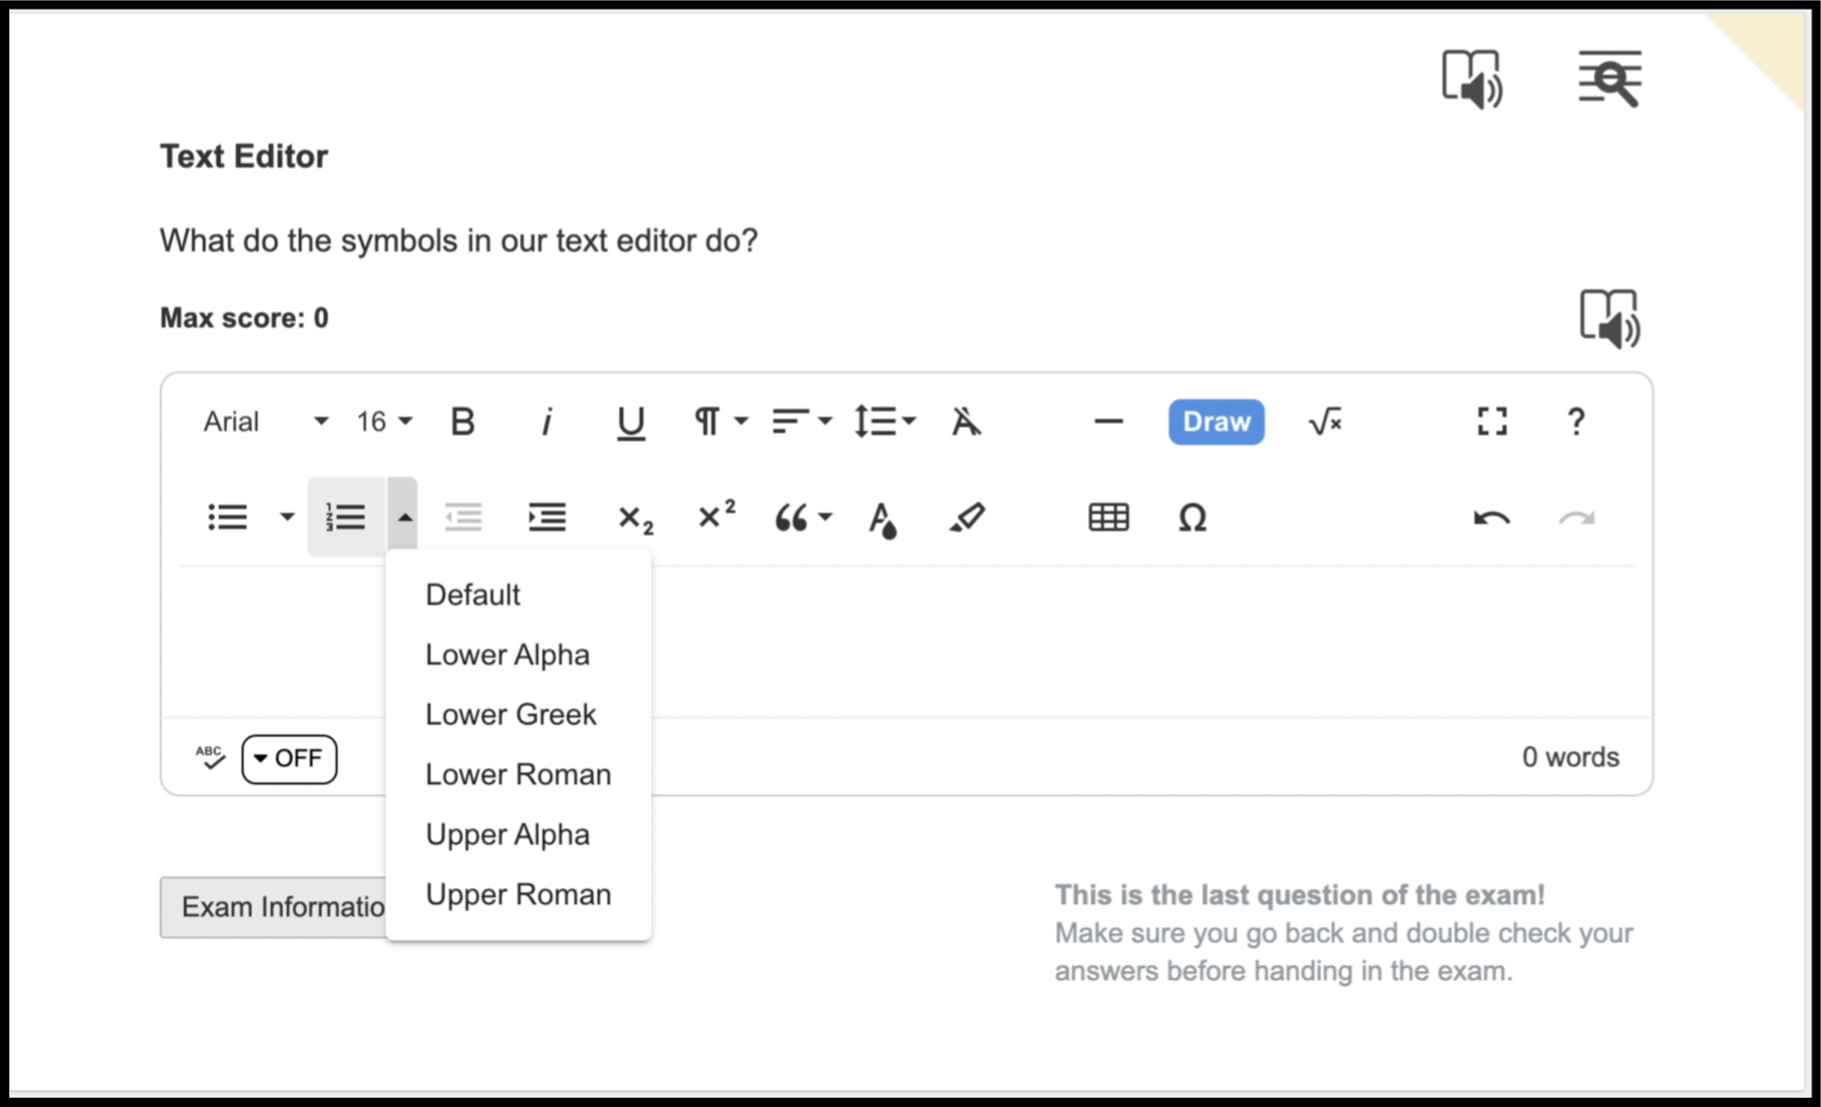
Task: Switch the editor to fullscreen mode
Action: tap(1492, 422)
